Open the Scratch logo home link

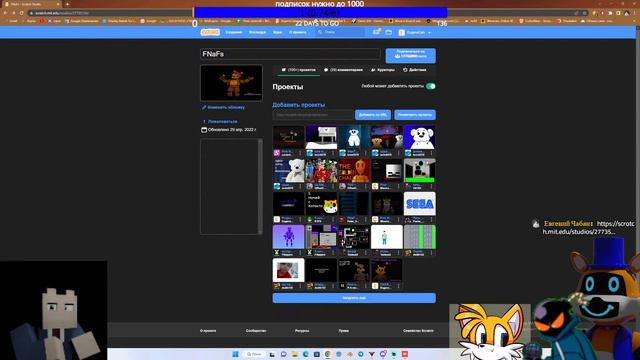click(x=210, y=32)
